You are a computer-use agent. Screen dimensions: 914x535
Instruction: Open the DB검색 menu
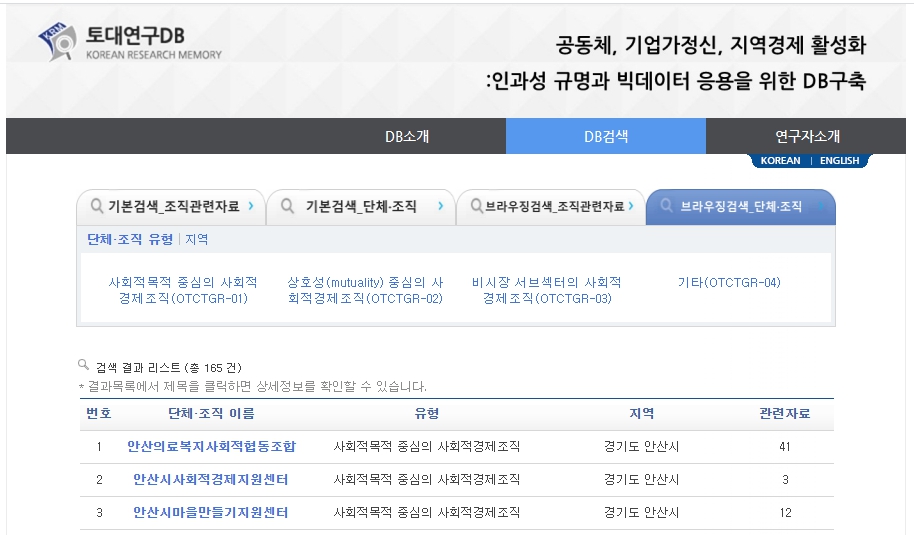(x=606, y=136)
